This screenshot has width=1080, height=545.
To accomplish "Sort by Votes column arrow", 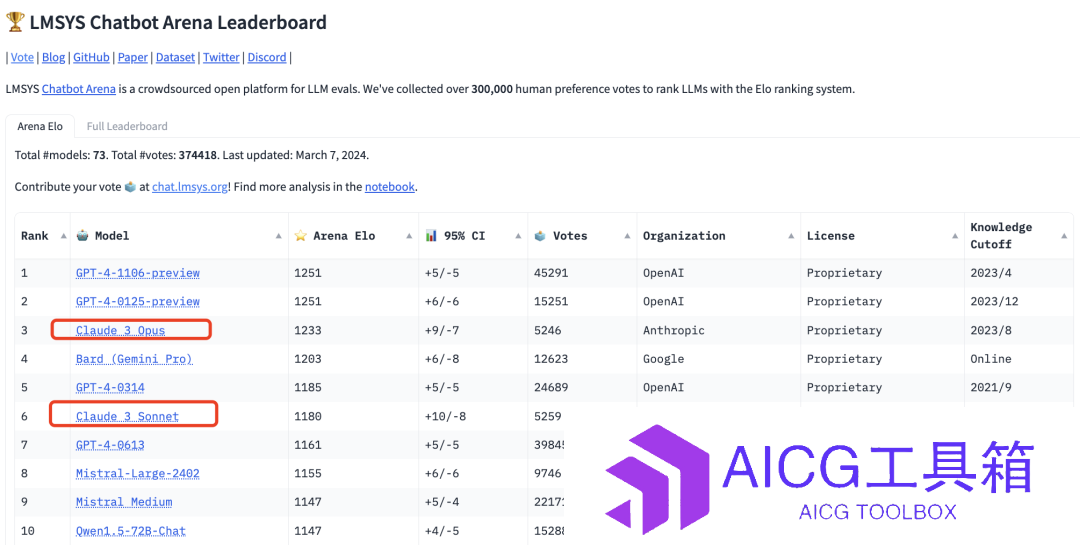I will click(627, 236).
